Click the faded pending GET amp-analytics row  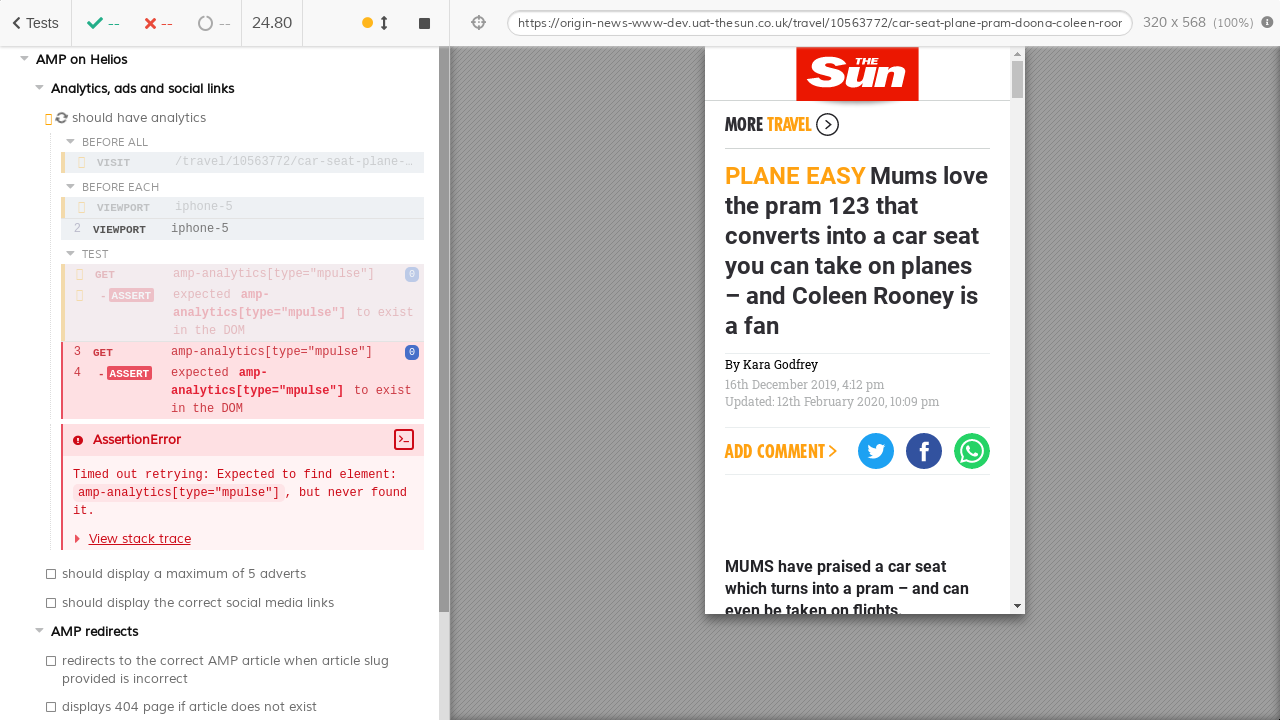[x=243, y=274]
